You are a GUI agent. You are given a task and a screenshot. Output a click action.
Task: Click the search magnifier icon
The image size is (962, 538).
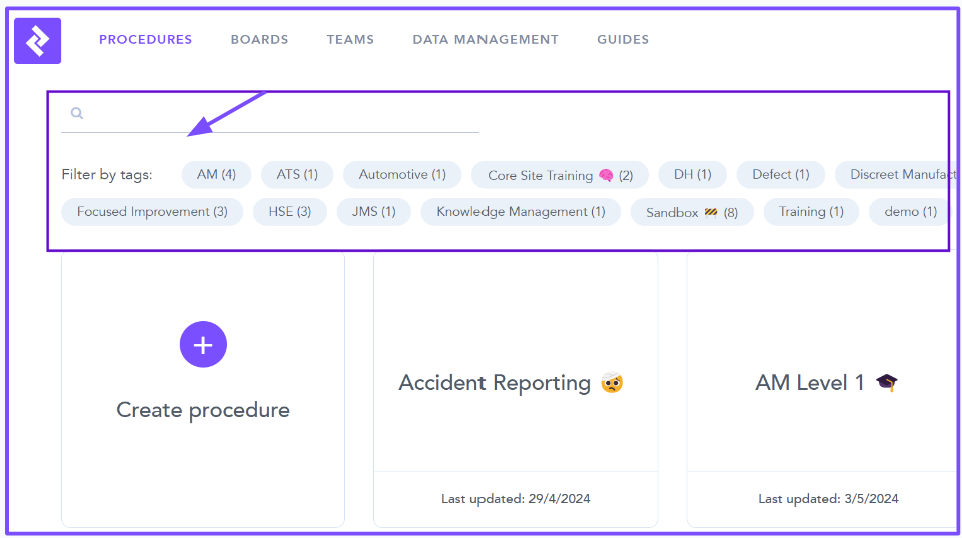[x=77, y=114]
